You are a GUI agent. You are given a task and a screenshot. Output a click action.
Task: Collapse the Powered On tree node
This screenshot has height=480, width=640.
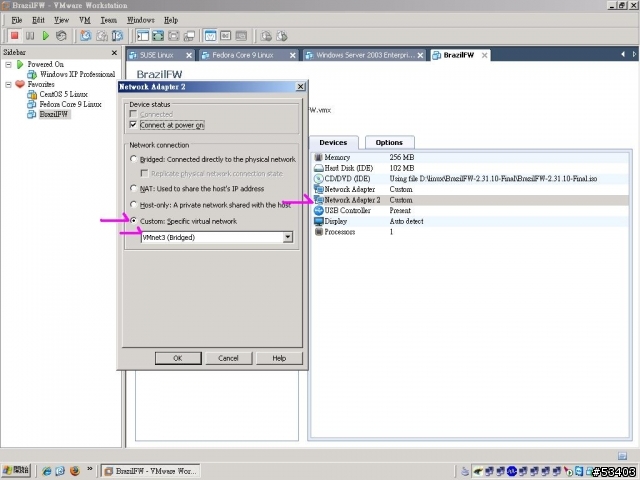[x=8, y=64]
